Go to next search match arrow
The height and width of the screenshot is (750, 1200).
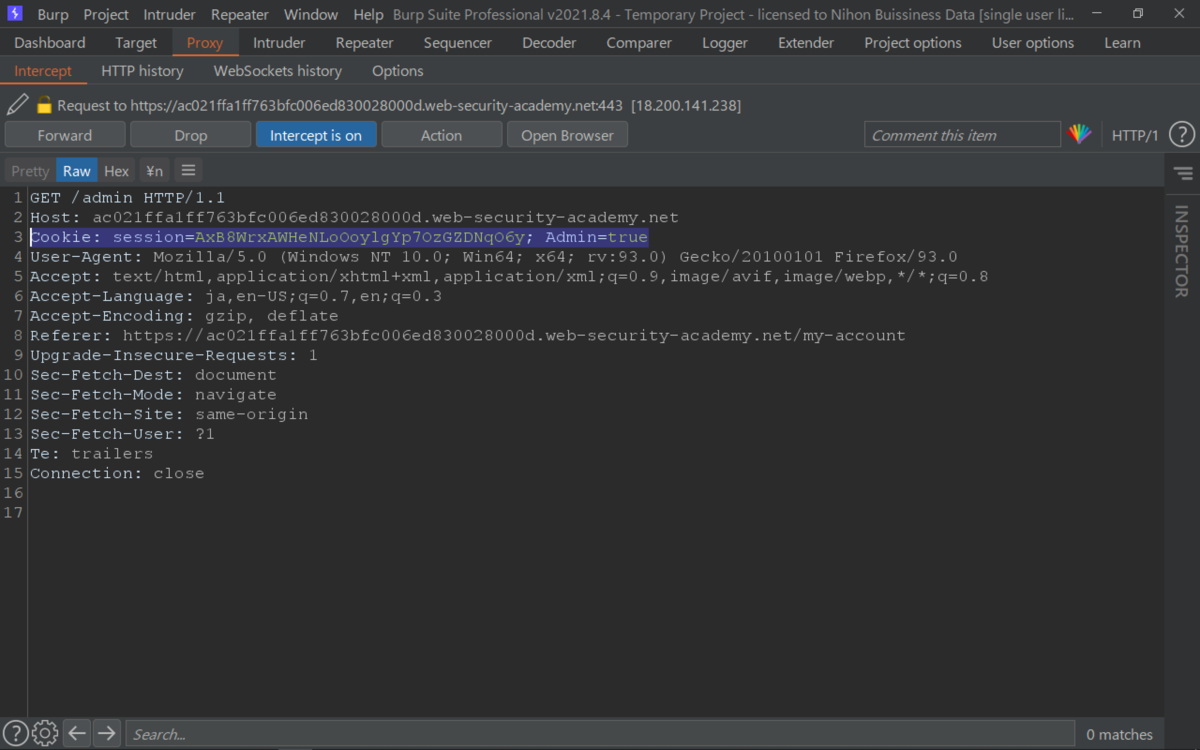(107, 733)
